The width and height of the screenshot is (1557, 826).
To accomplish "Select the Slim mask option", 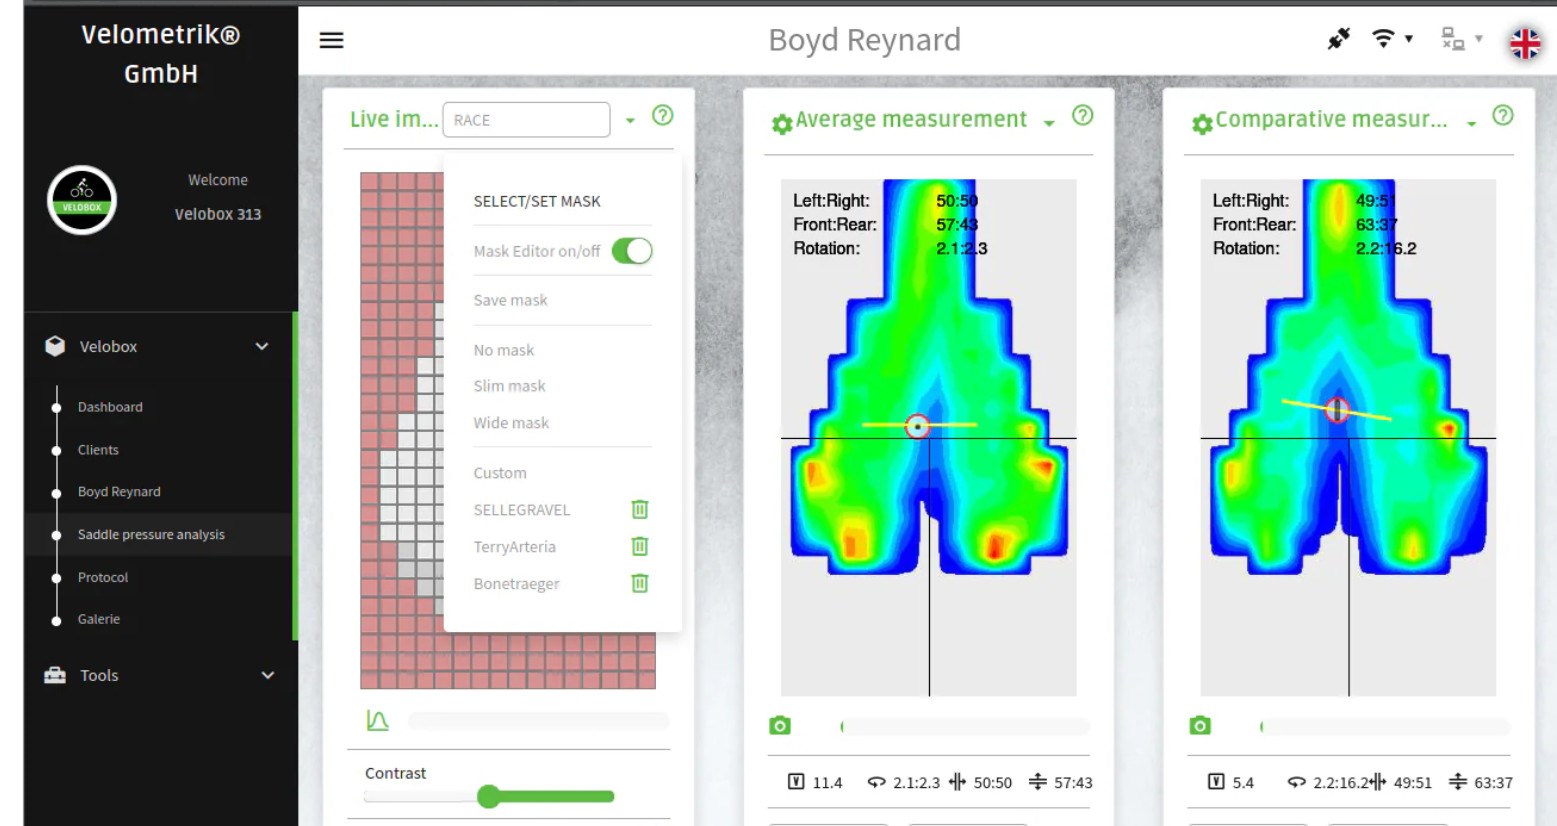I will 509,386.
